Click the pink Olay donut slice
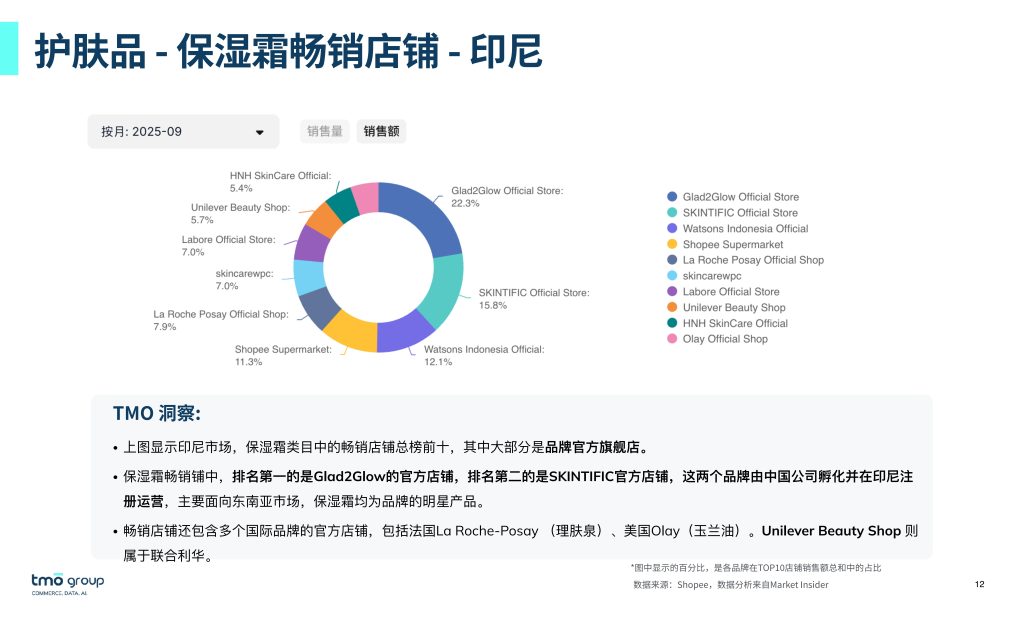This screenshot has height=640, width=1024. (366, 197)
